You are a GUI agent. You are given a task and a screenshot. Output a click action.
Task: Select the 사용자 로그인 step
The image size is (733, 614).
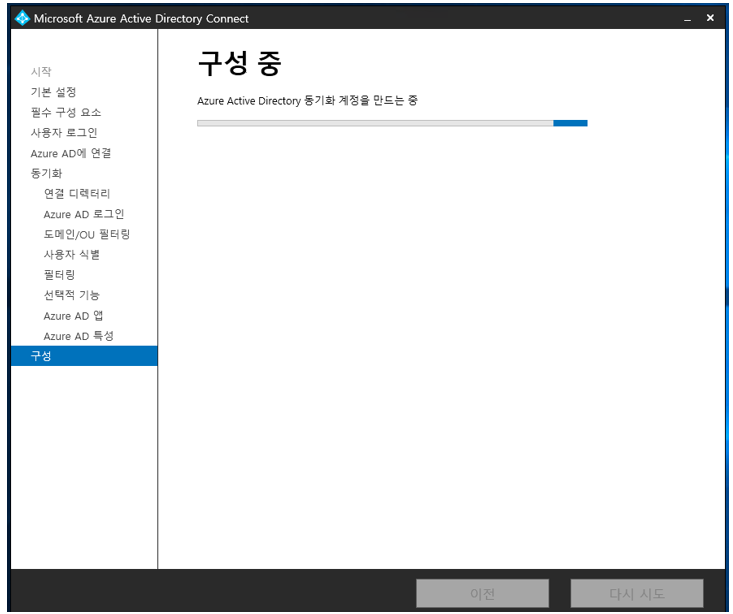click(64, 132)
